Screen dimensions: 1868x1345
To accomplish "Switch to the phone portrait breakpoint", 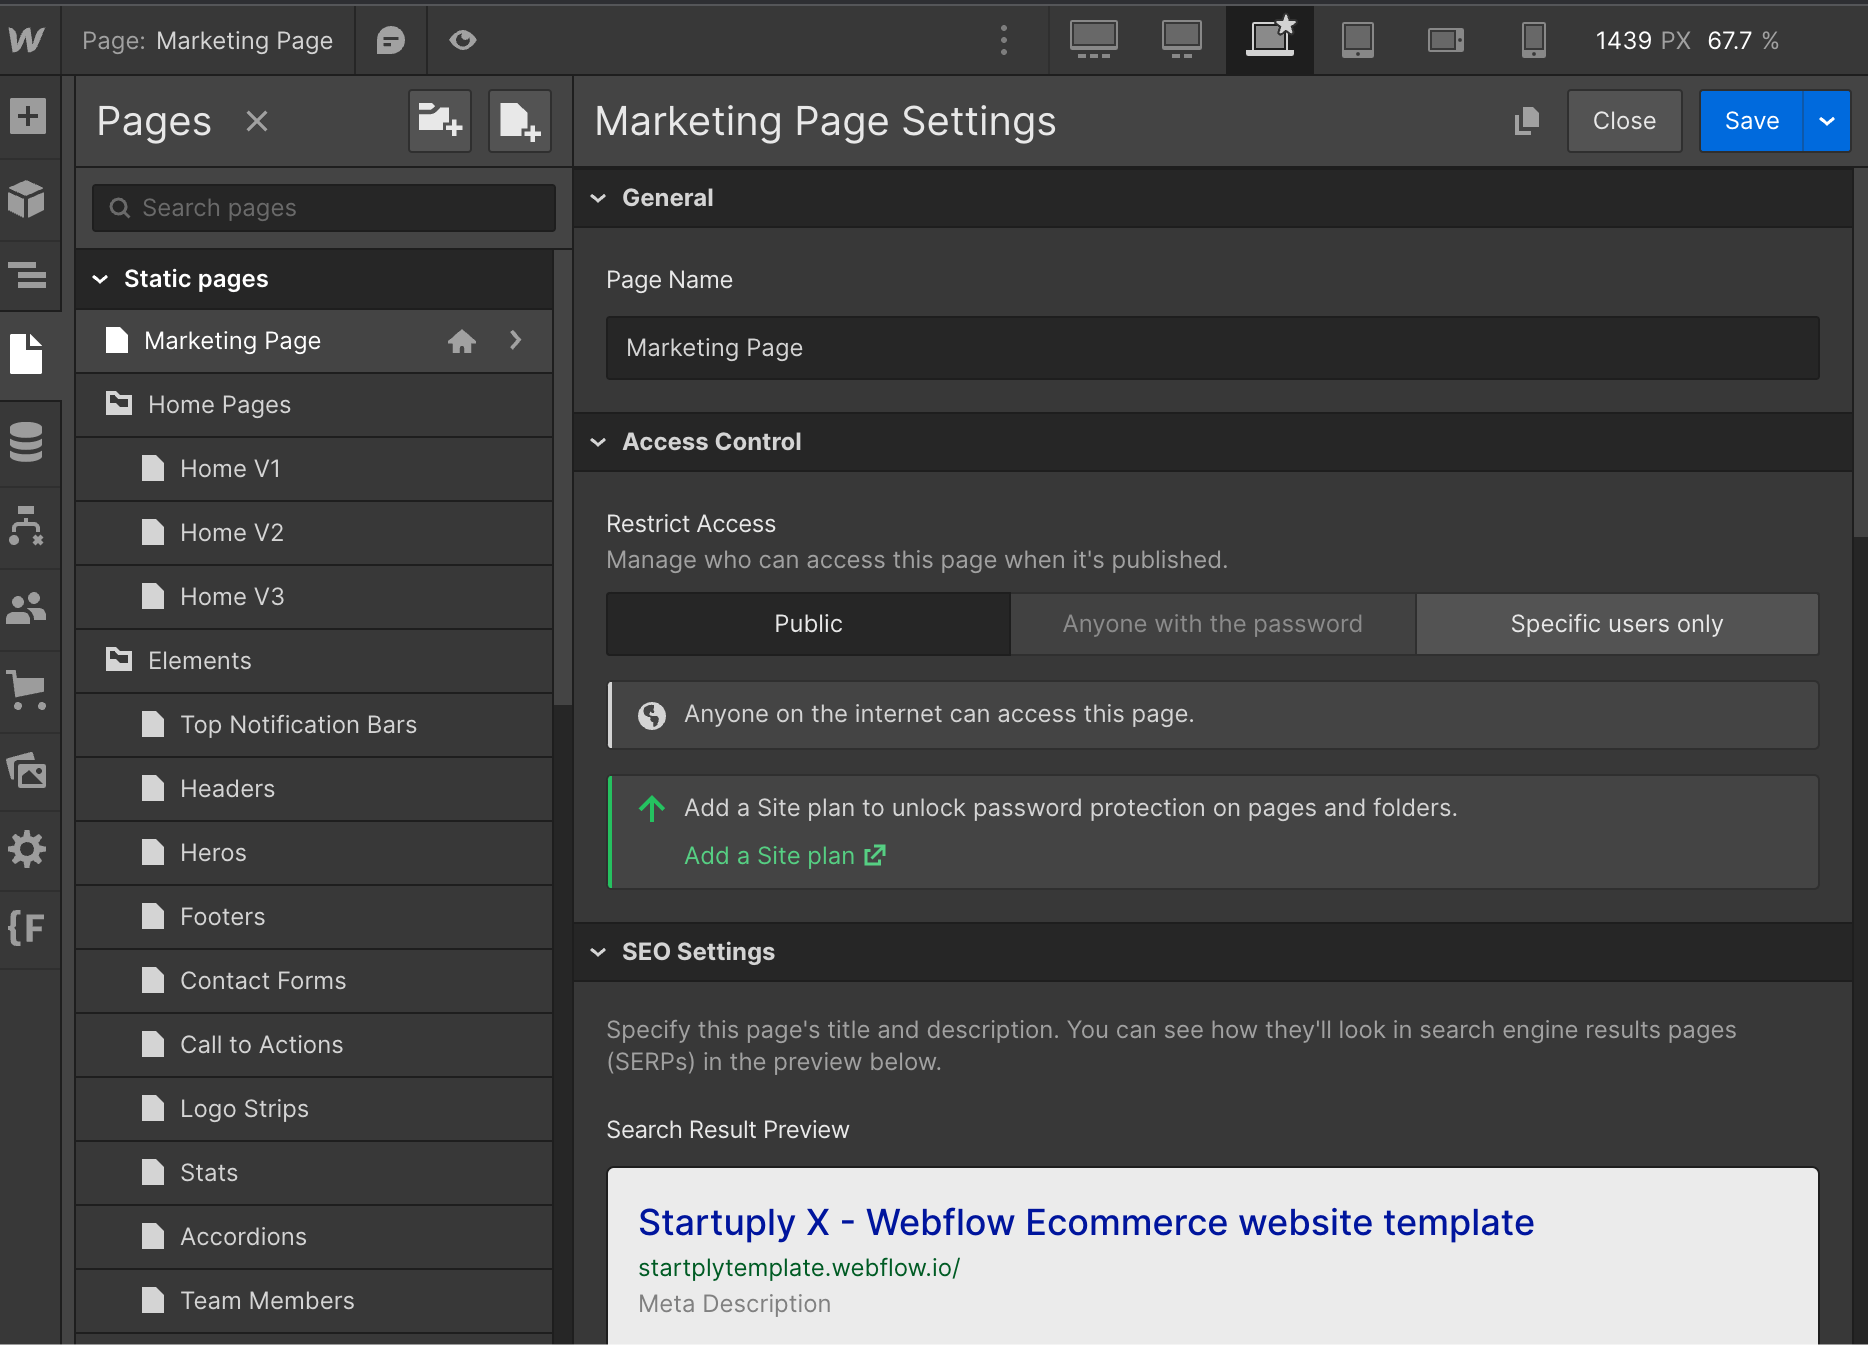I will (x=1533, y=40).
